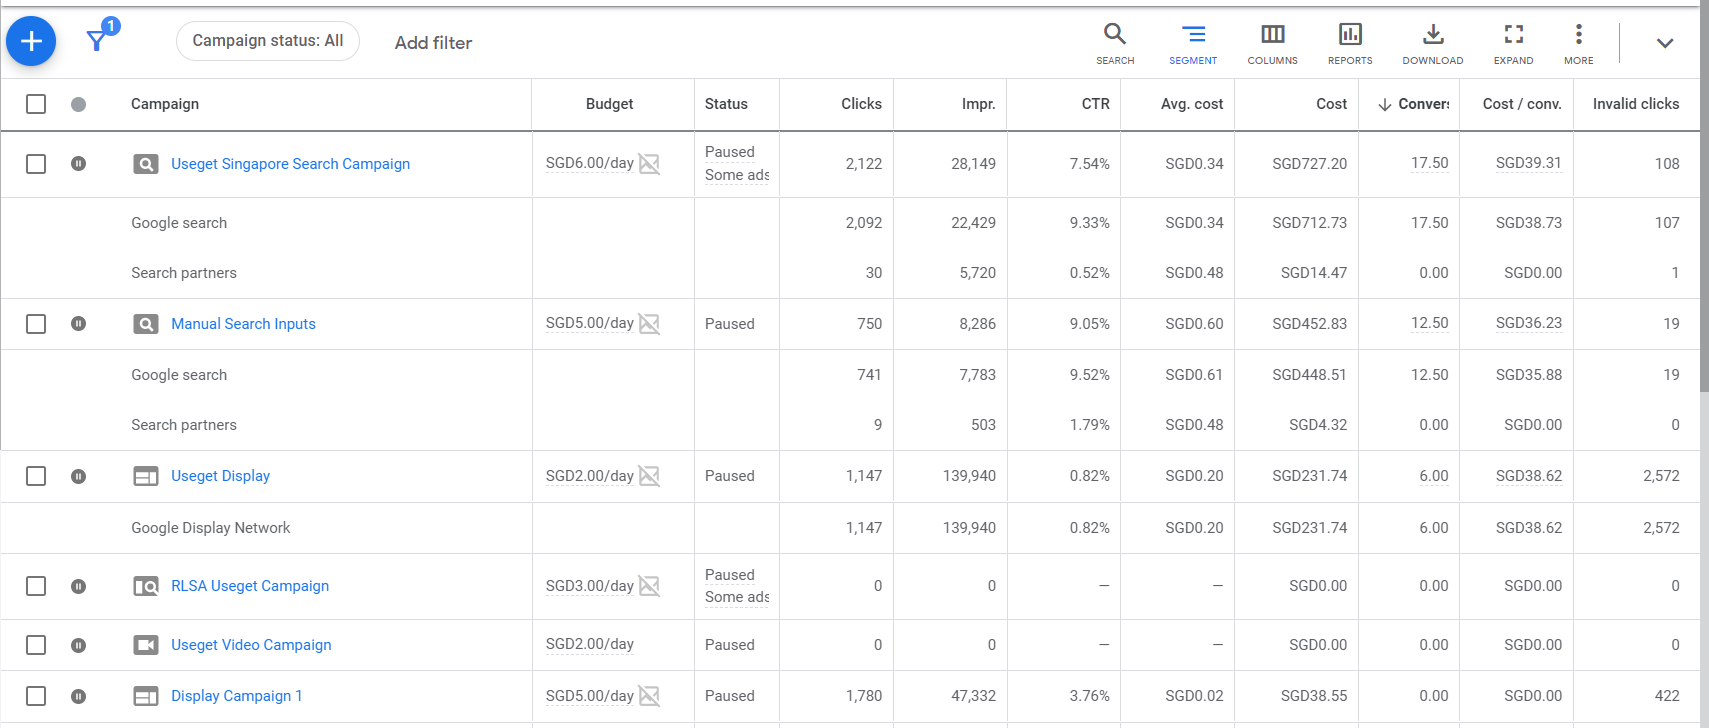
Task: Open the Columns editor
Action: (1272, 44)
